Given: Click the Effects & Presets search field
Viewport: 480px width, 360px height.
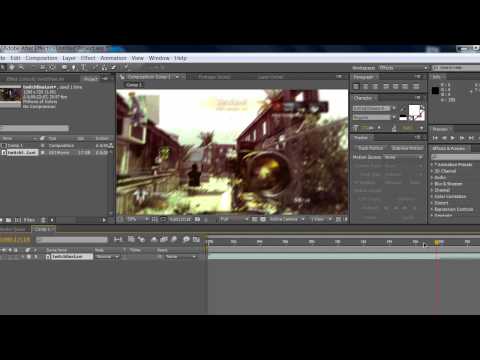Looking at the screenshot, I should click(x=455, y=157).
